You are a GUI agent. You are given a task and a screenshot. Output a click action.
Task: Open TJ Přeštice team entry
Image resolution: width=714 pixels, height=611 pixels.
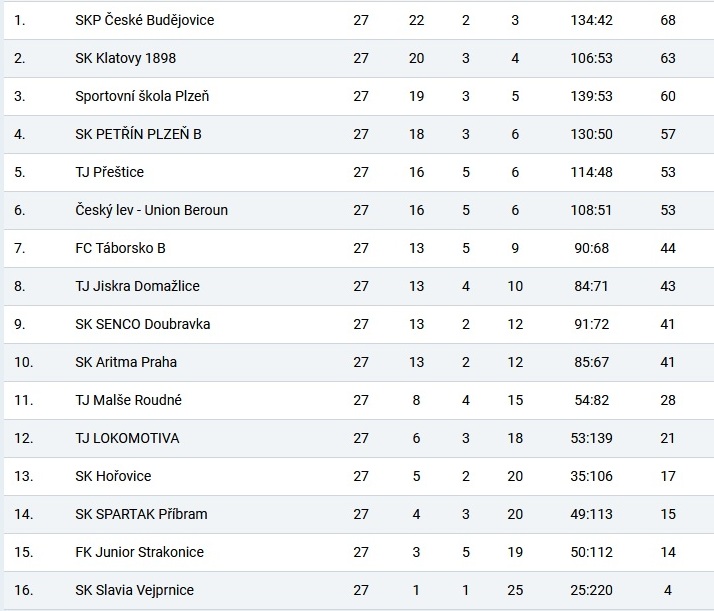click(x=109, y=172)
